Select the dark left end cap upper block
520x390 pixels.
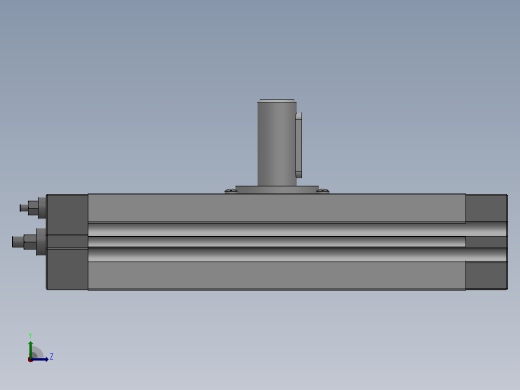[x=68, y=214]
